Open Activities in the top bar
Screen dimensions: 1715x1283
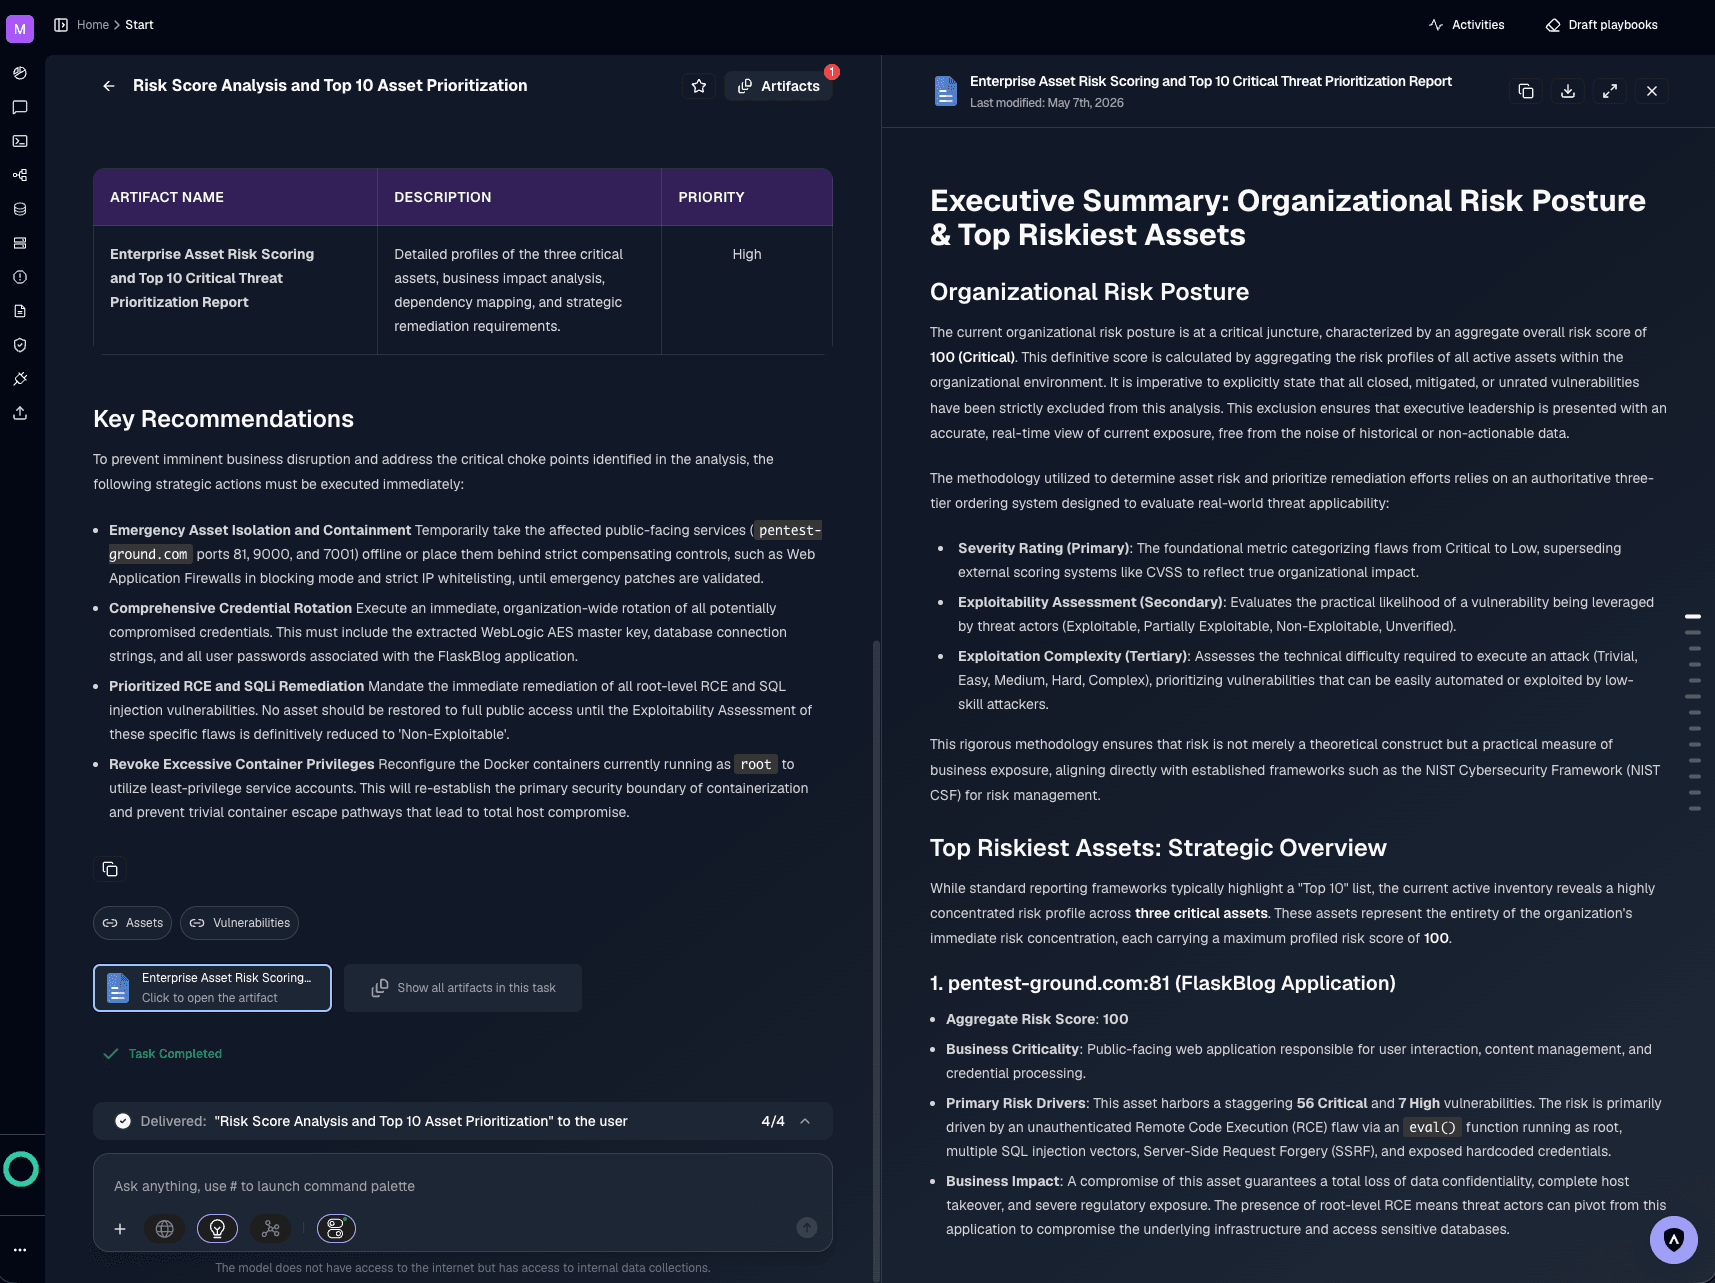point(1467,25)
